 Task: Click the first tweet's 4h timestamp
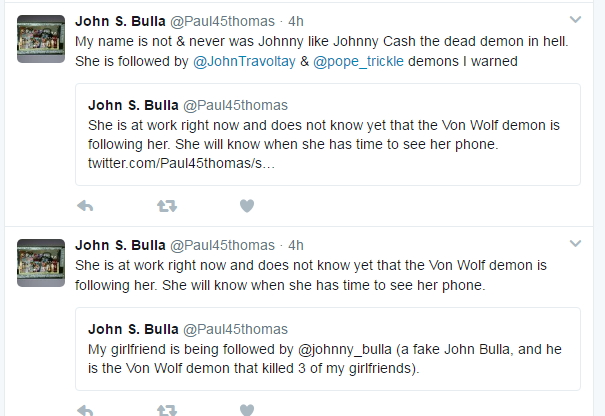click(x=296, y=21)
